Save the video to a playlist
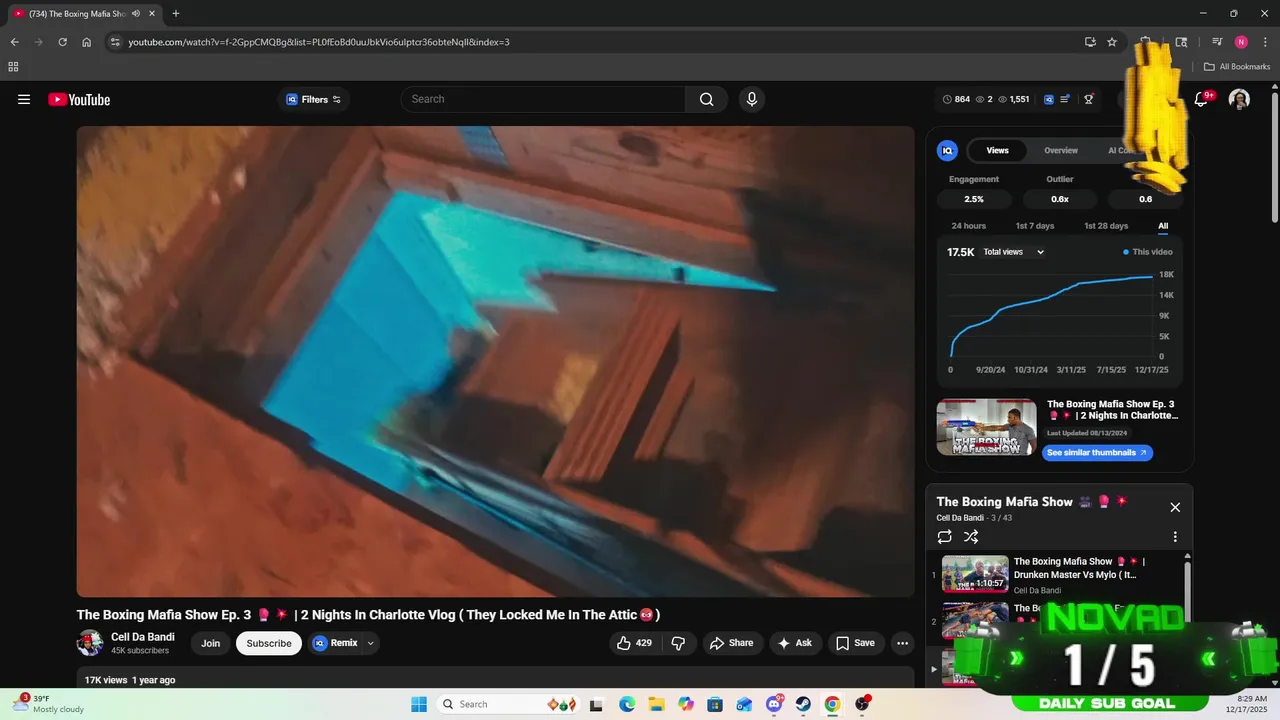1280x720 pixels. click(x=856, y=643)
